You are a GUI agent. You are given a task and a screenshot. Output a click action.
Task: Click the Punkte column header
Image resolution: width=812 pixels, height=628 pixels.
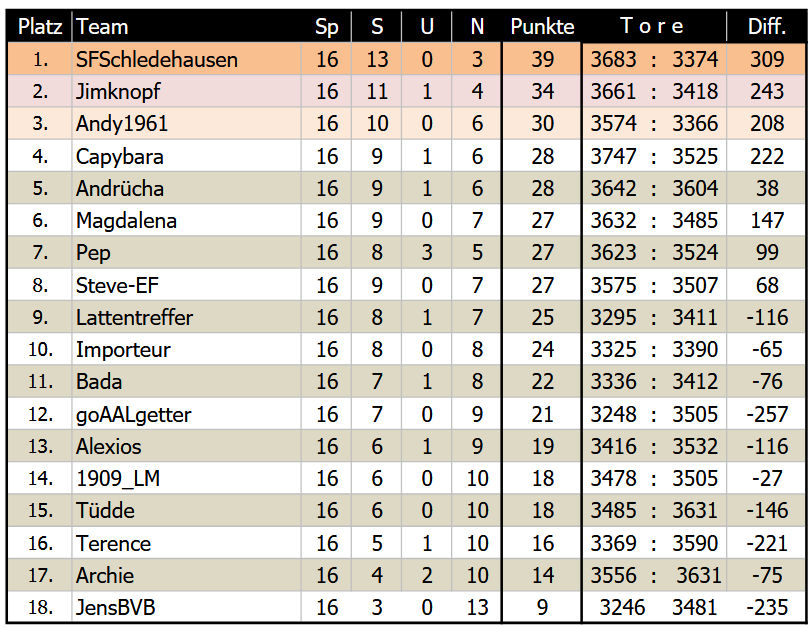(x=542, y=27)
